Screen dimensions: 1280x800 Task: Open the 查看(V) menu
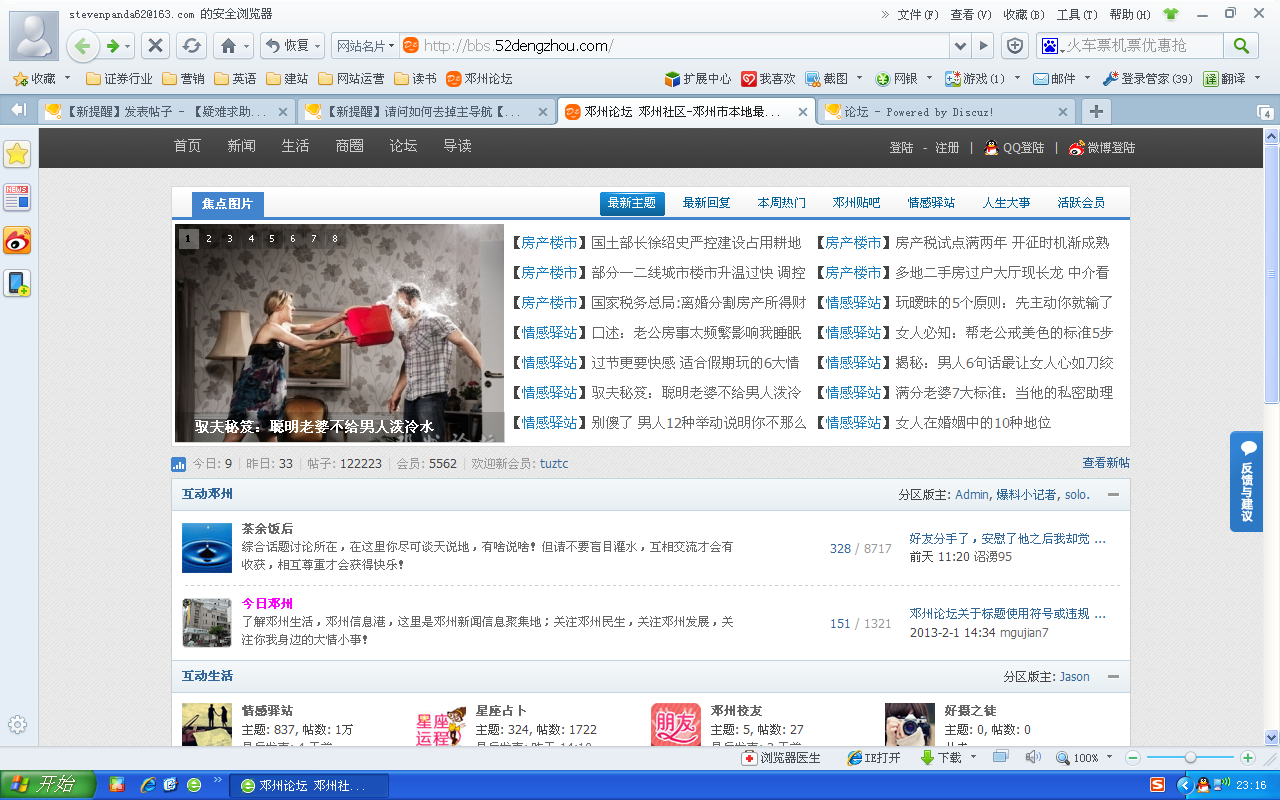pos(971,14)
